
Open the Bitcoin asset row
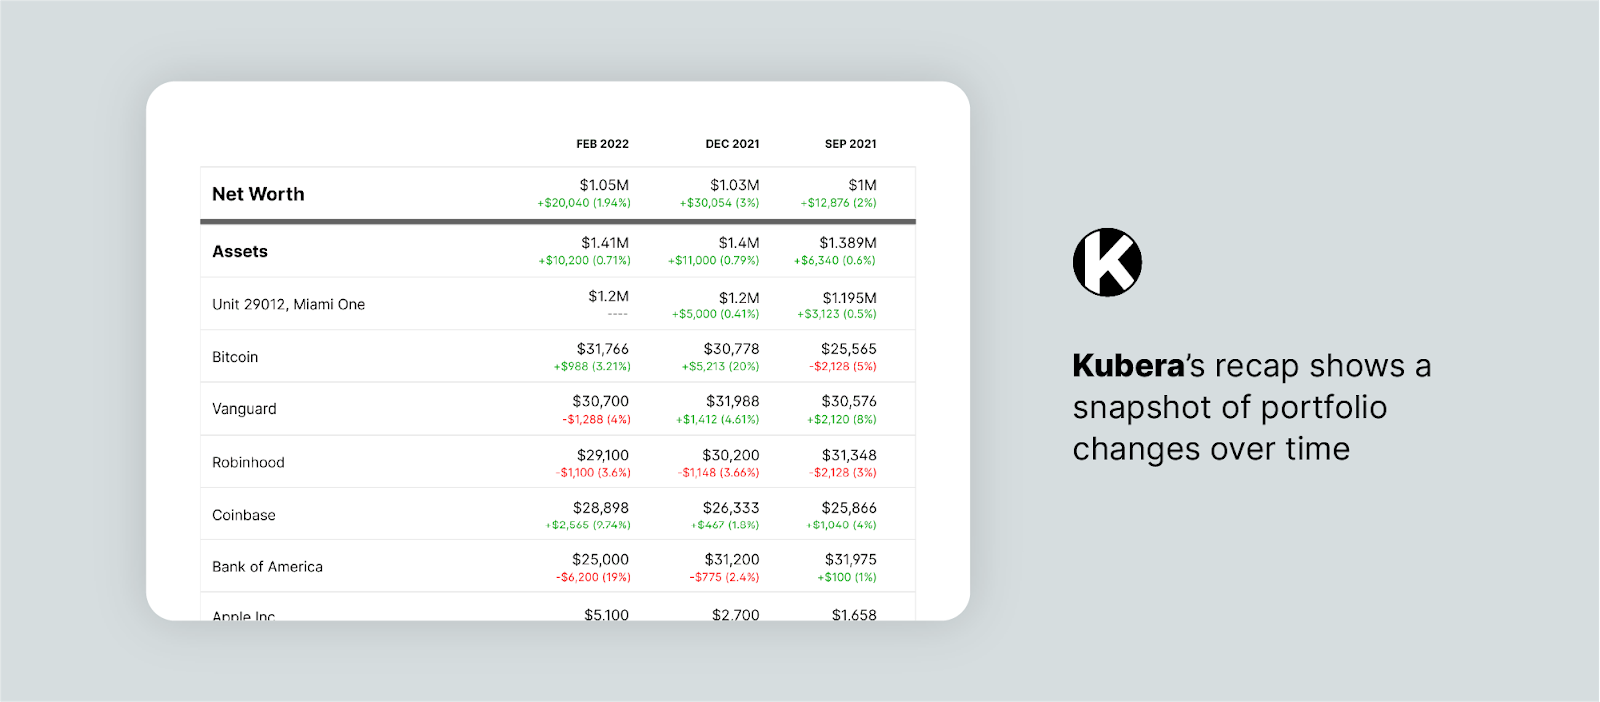pyautogui.click(x=235, y=357)
